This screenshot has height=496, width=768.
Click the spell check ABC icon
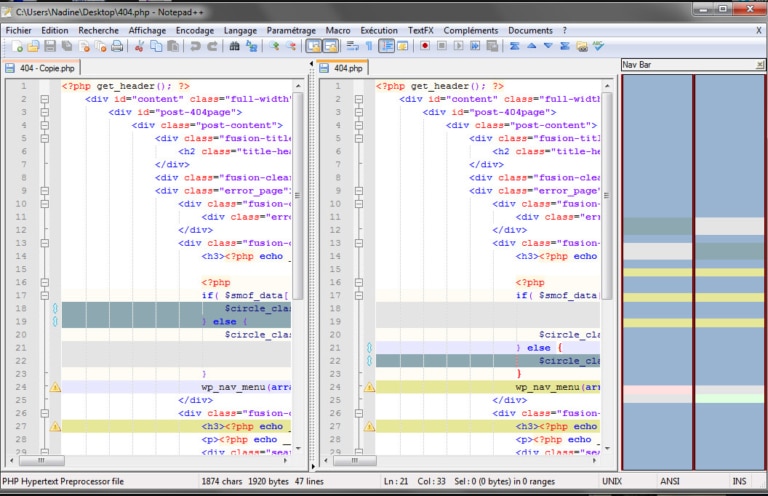pyautogui.click(x=598, y=46)
